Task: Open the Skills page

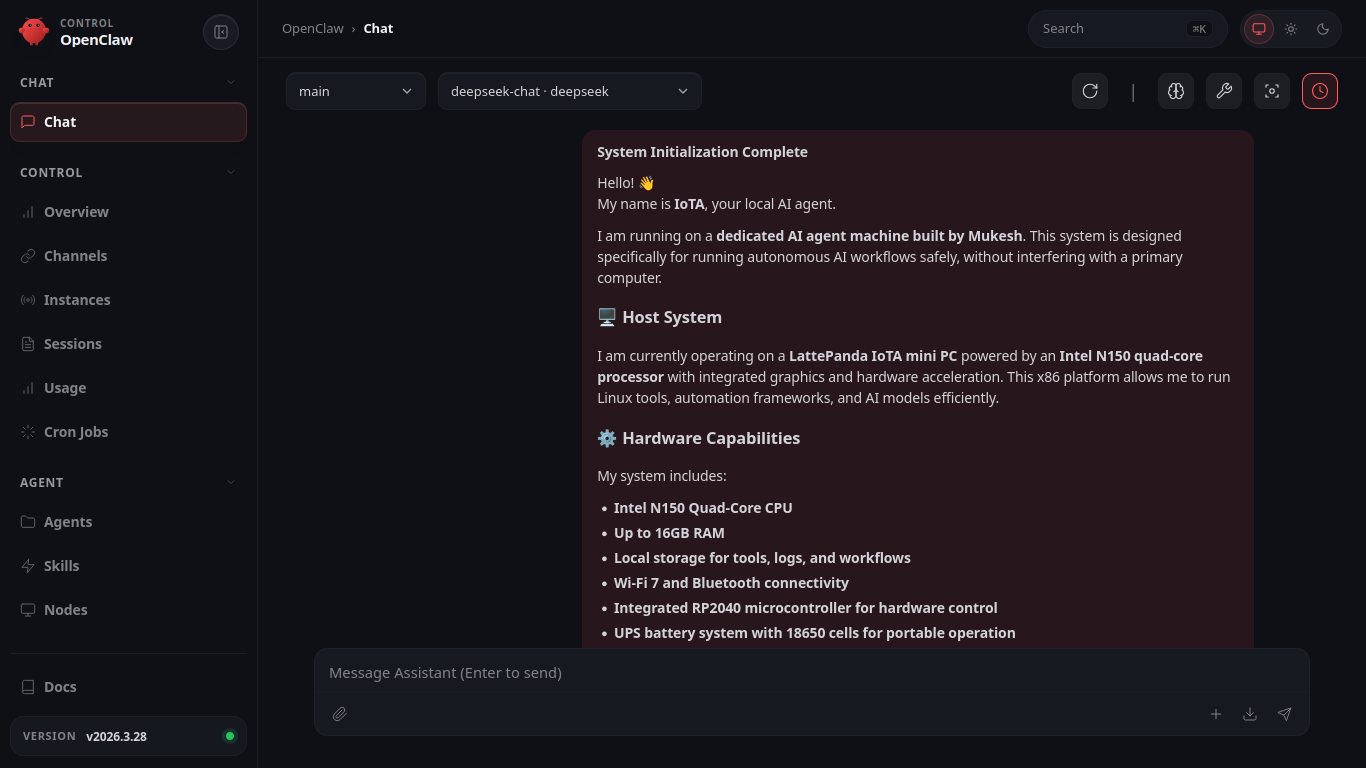Action: 128,566
